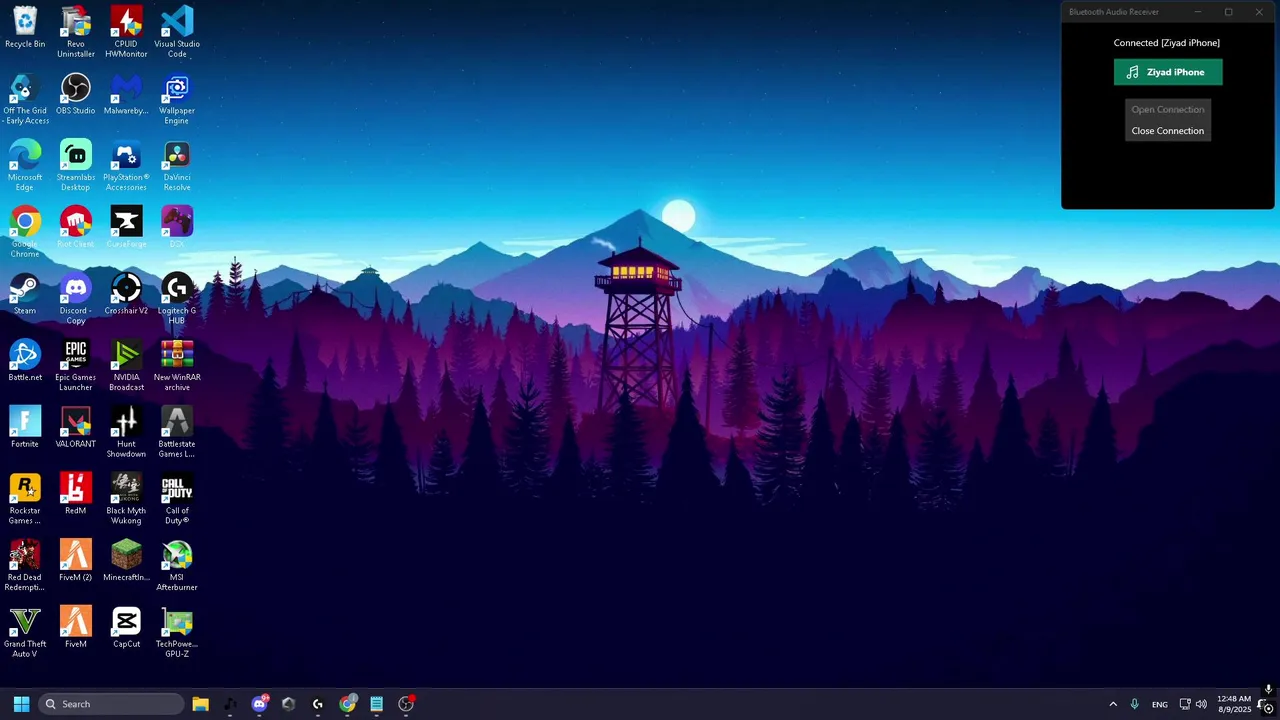Select the OBS Studio desktop icon

point(76,94)
